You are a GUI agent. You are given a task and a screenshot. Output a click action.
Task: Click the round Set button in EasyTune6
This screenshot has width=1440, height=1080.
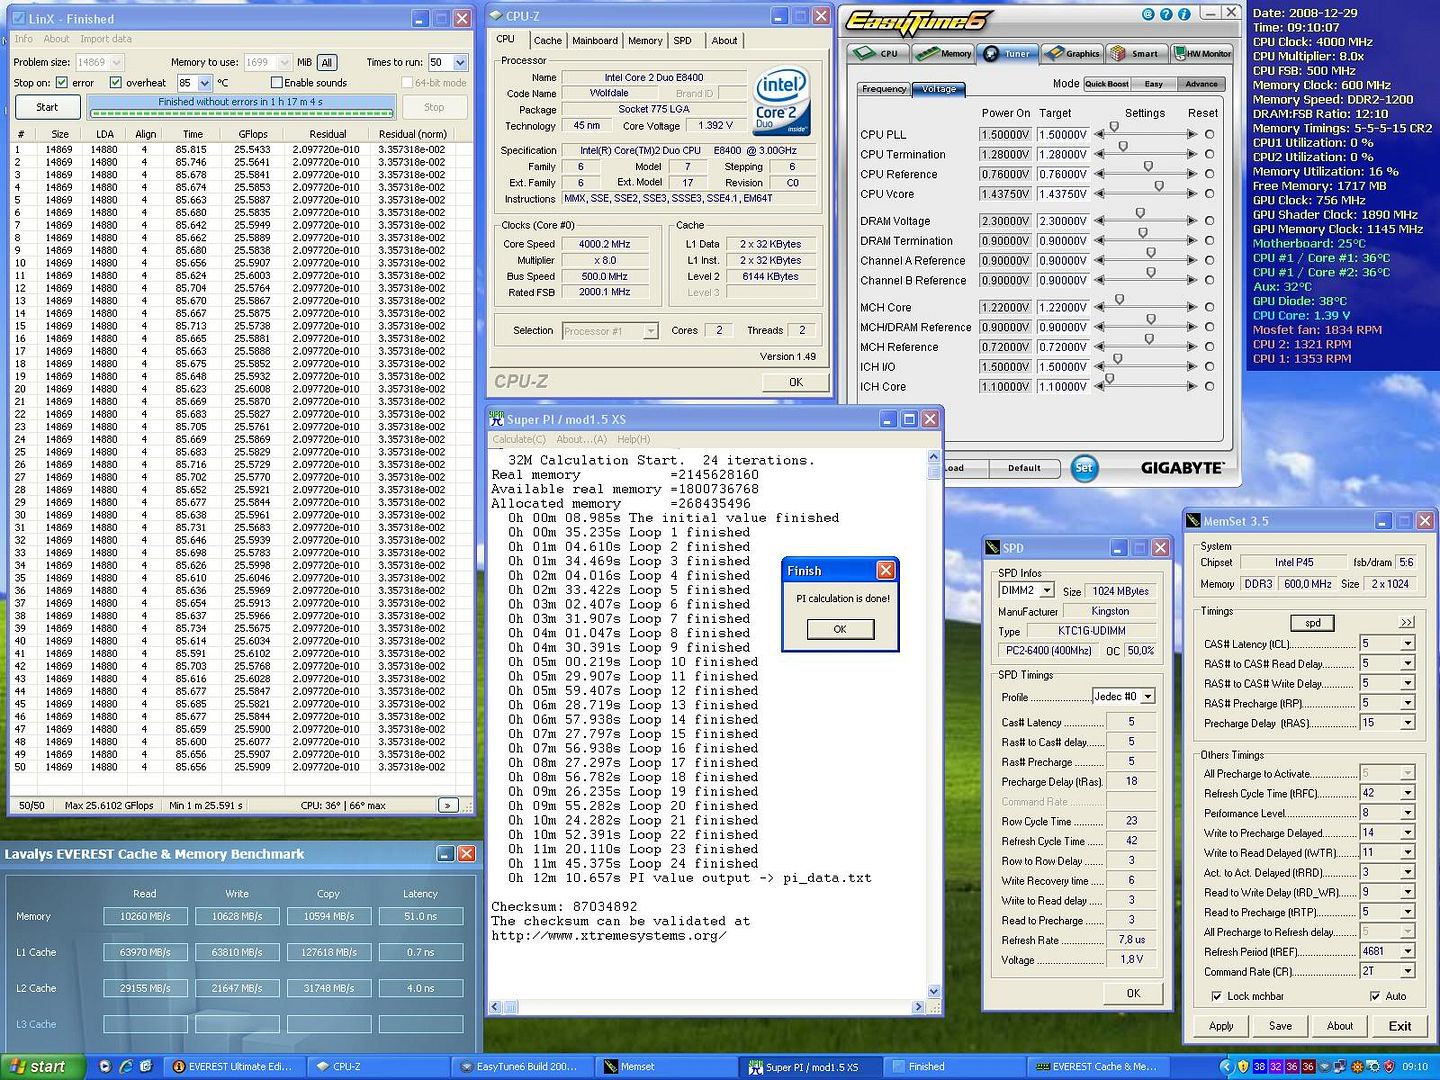[1084, 467]
